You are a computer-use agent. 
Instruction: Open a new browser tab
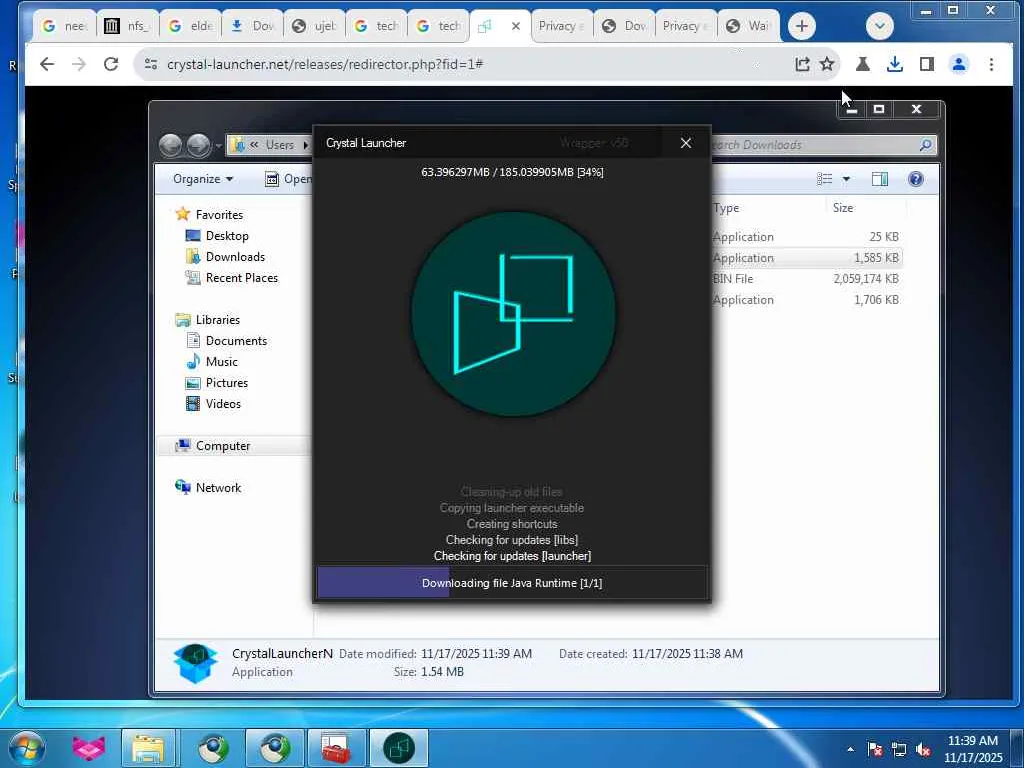[x=802, y=26]
